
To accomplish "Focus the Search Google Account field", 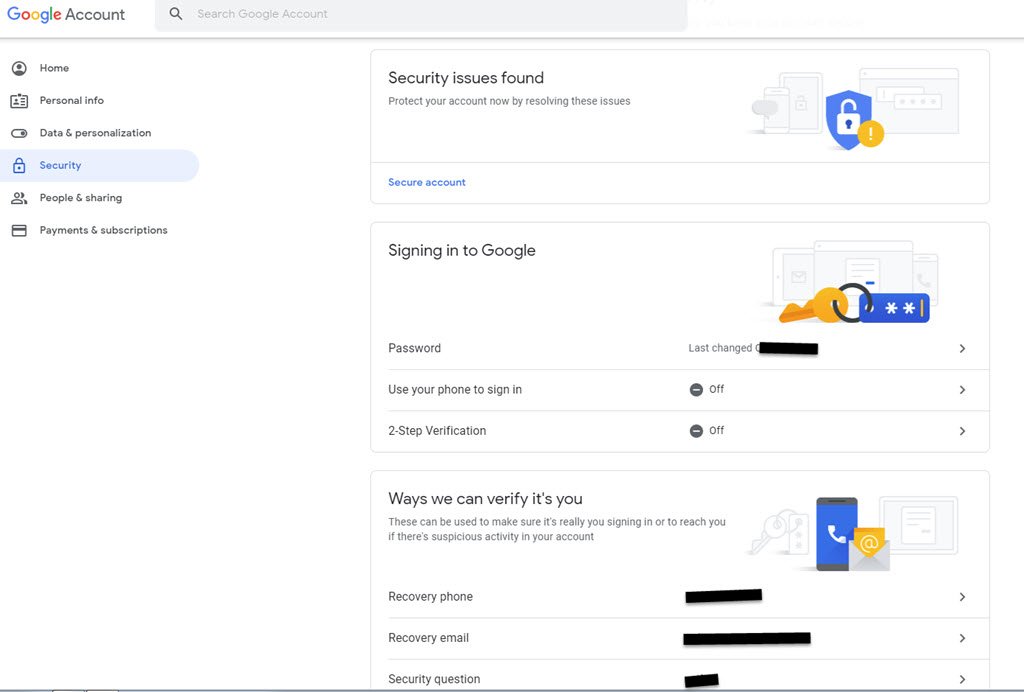I will click(x=421, y=14).
